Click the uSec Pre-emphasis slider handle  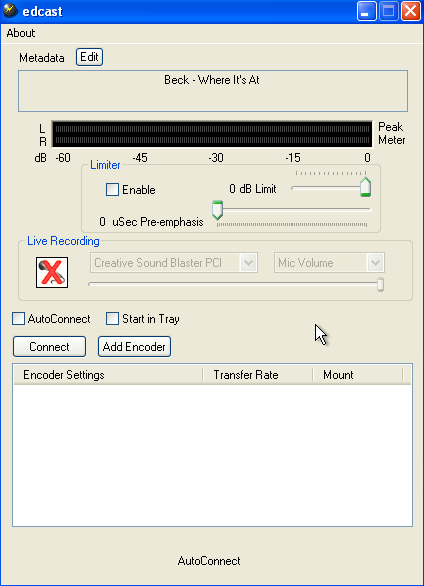217,210
